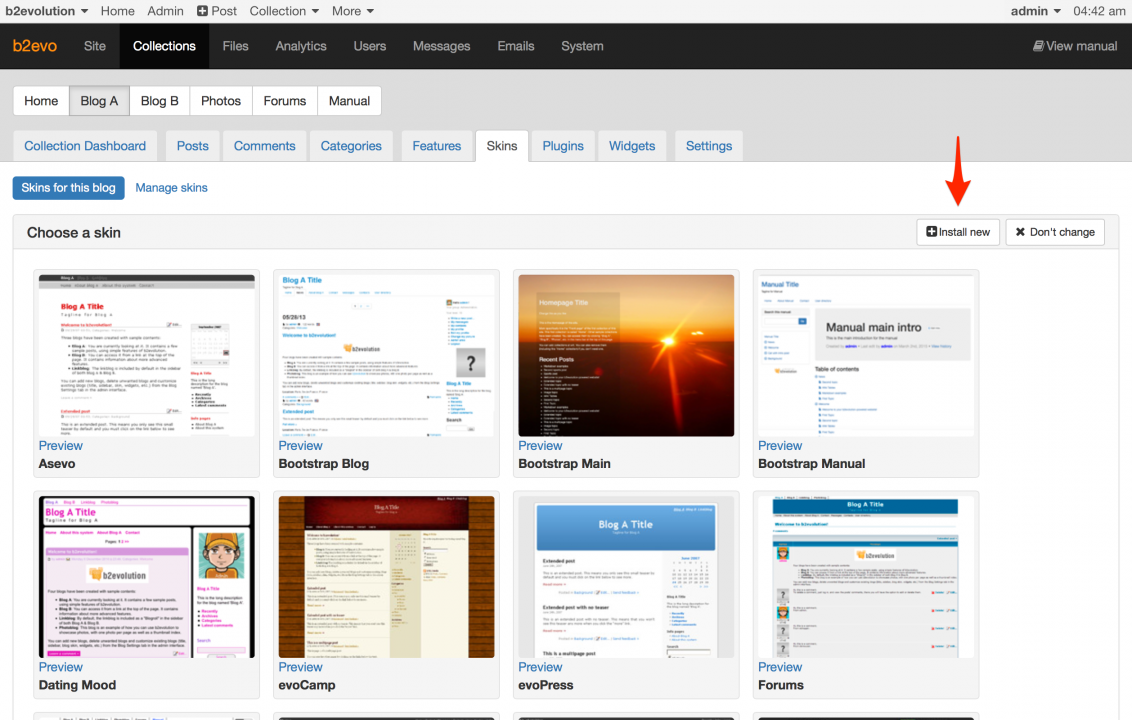The image size is (1132, 720).
Task: Preview the evoCamp skin
Action: click(x=300, y=667)
